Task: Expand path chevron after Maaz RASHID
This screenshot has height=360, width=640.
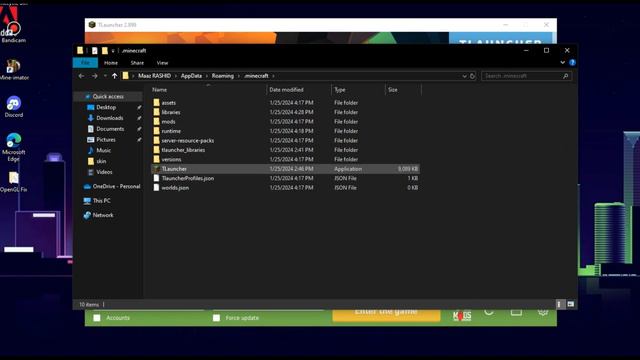Action: tap(176, 76)
